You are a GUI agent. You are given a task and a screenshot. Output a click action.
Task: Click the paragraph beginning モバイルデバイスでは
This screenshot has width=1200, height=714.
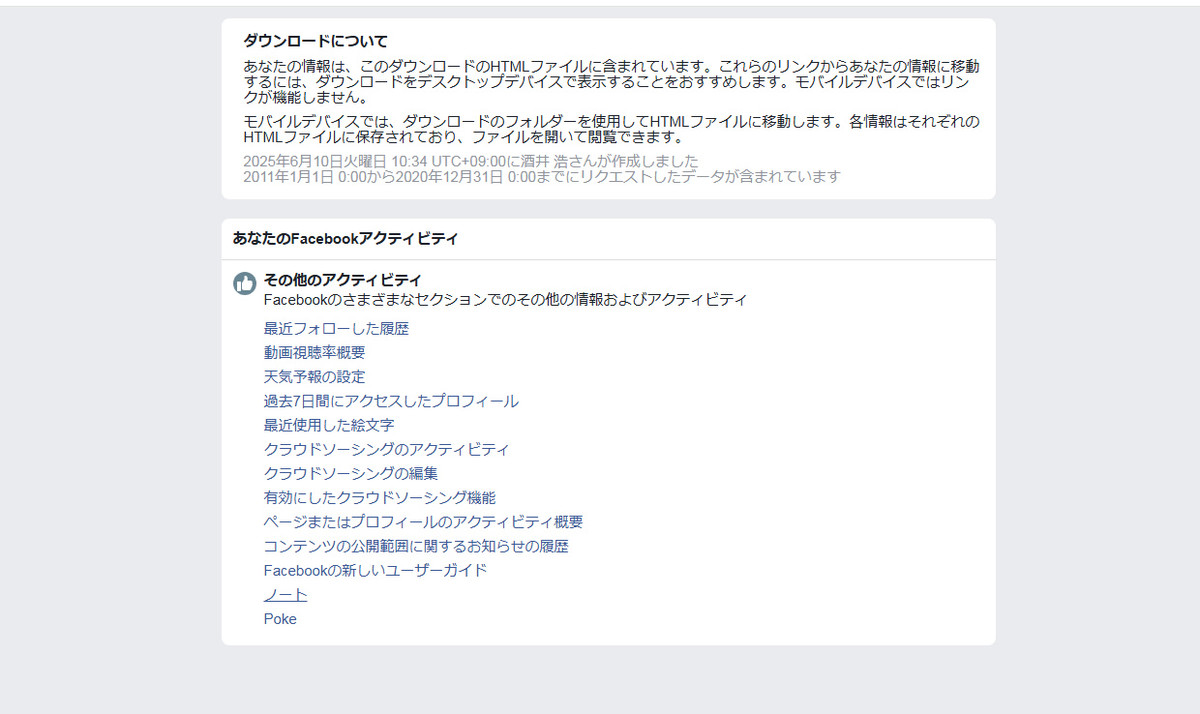612,129
